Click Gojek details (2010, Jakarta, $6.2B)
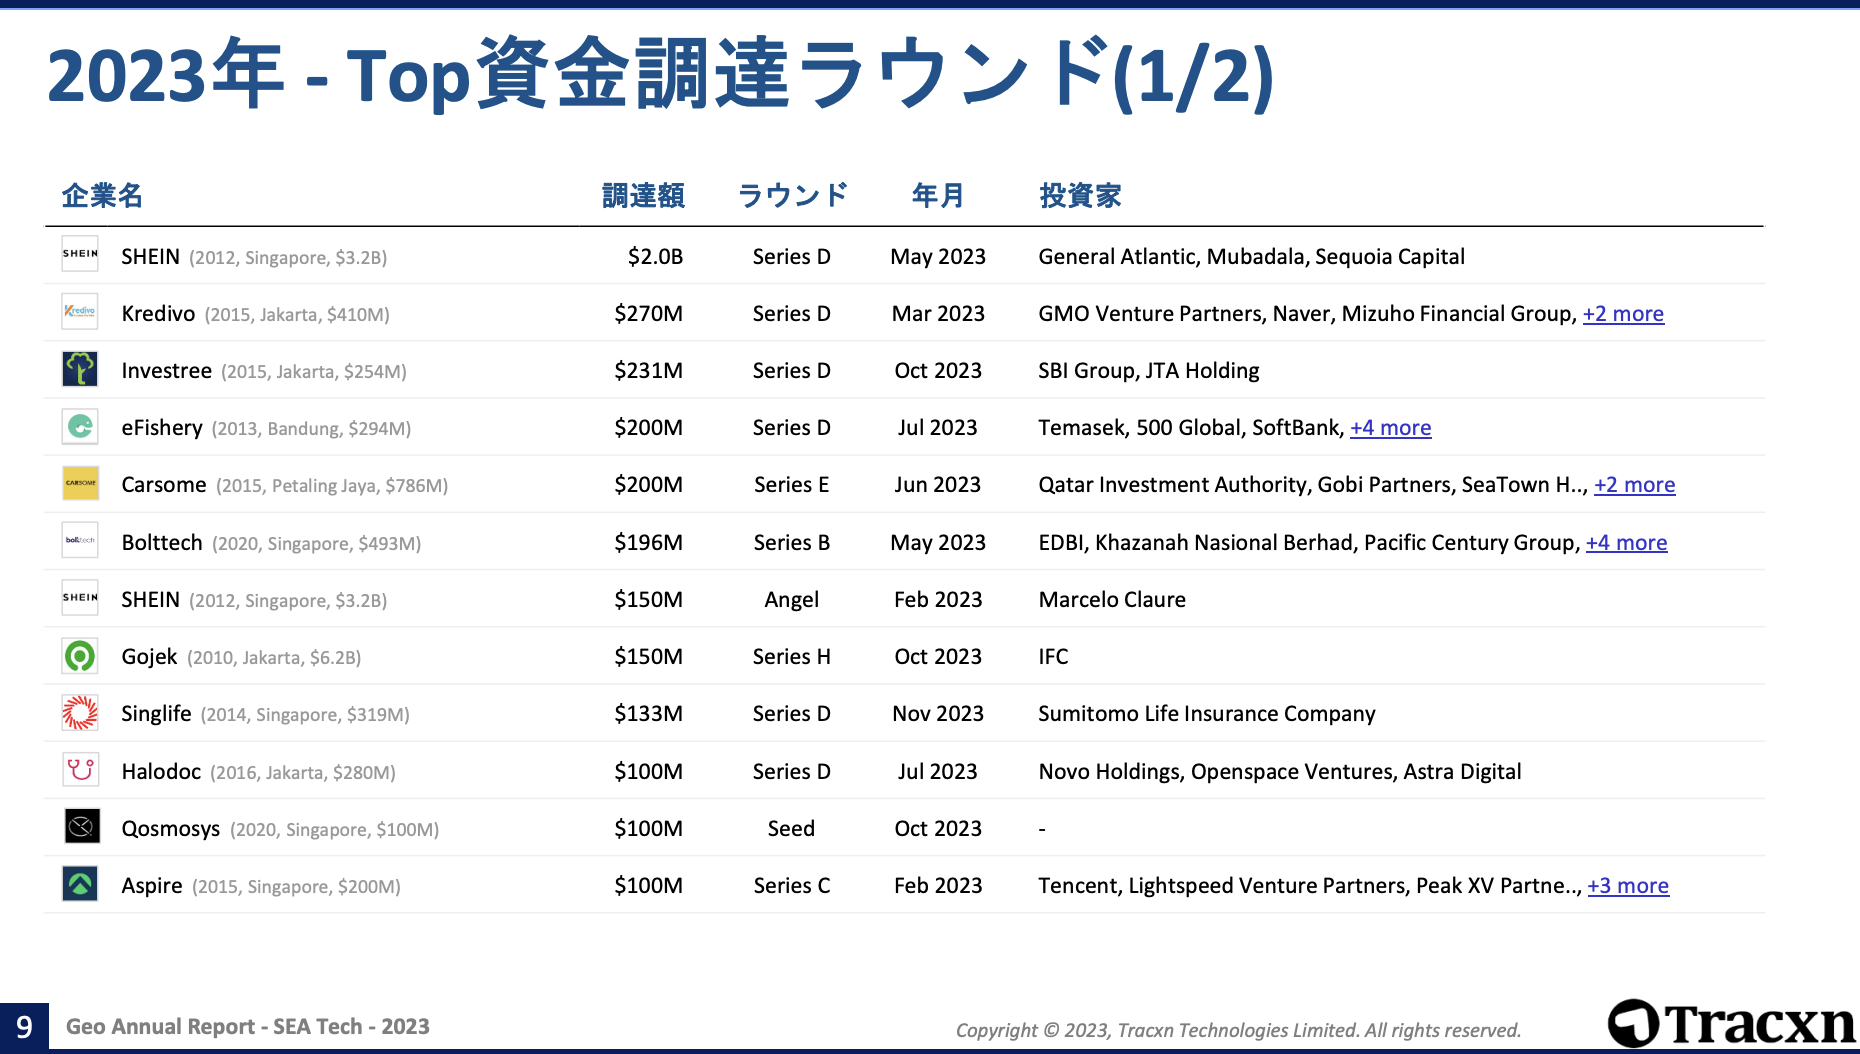This screenshot has width=1860, height=1054. pos(274,658)
